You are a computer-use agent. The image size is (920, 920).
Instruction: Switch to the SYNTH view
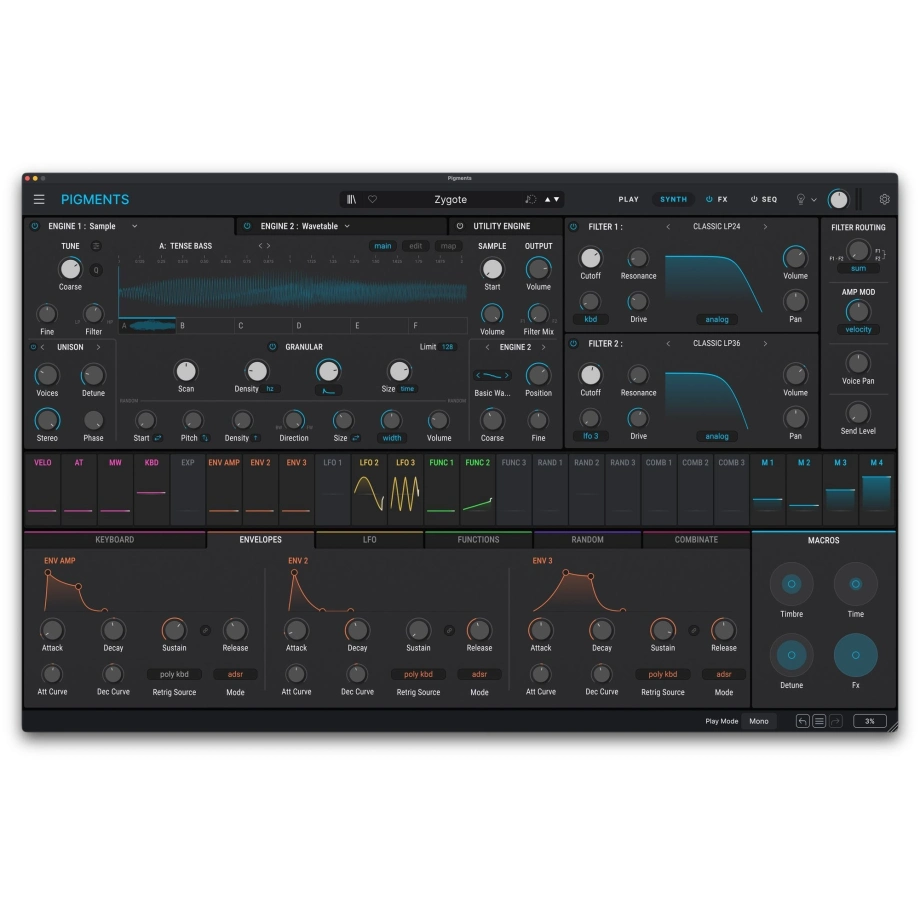(x=674, y=199)
